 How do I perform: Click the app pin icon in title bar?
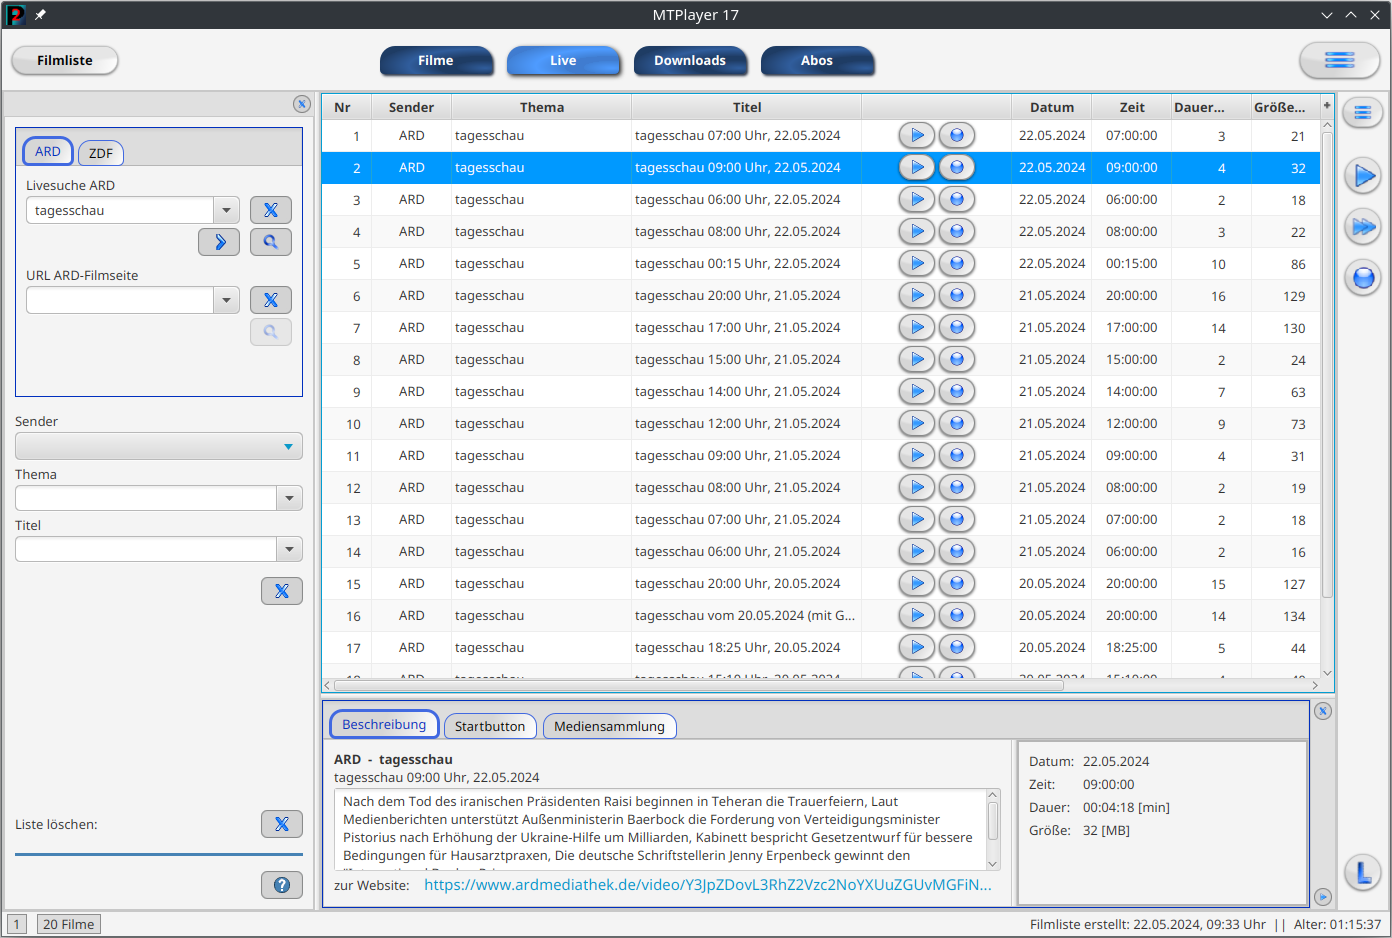[40, 15]
